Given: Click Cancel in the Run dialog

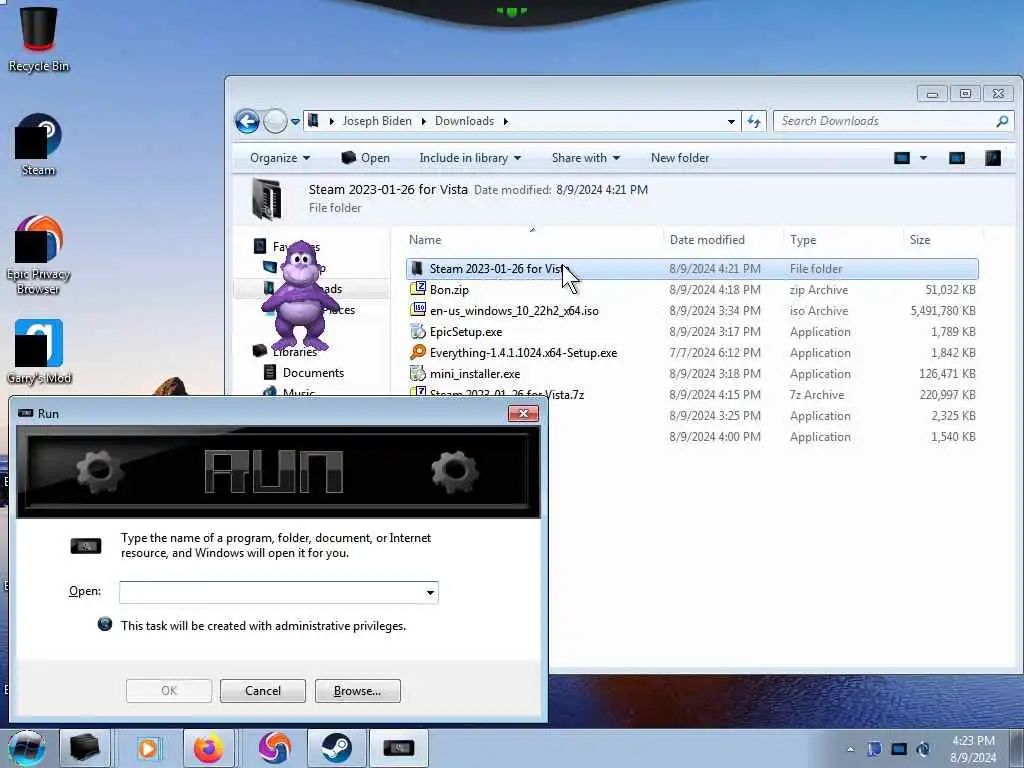Looking at the screenshot, I should point(263,691).
